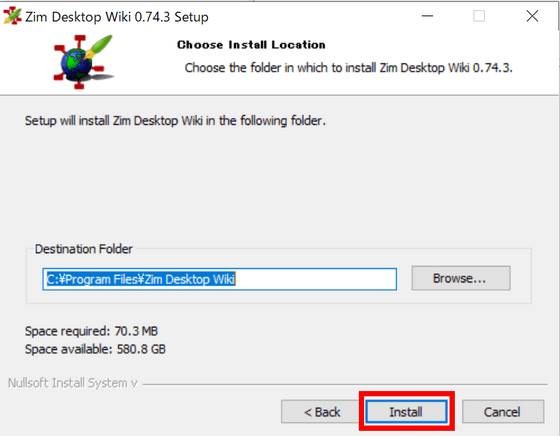Screen dimensions: 560x436
Task: Click the highlighted Program Files path text
Action: click(x=141, y=279)
